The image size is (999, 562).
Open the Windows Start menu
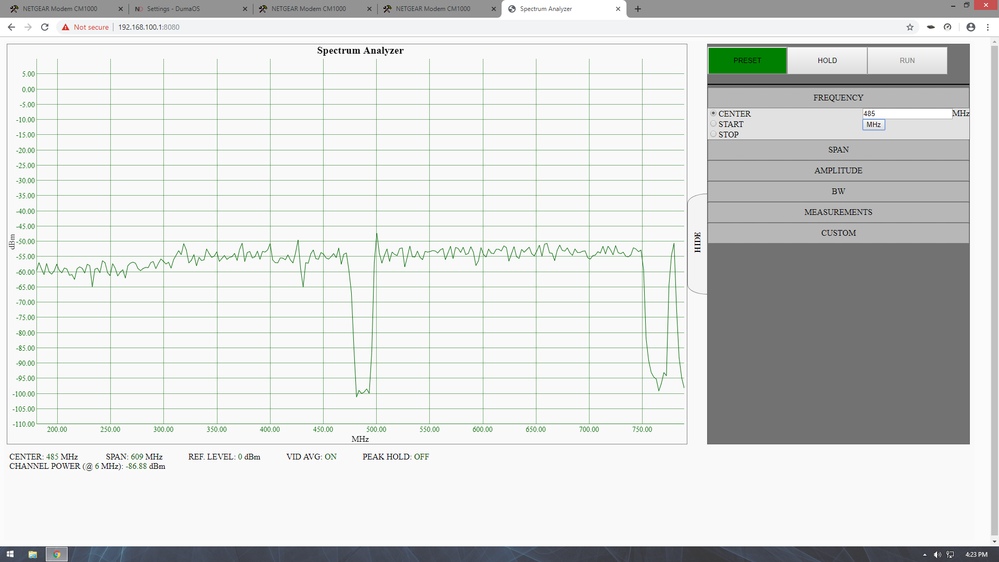pos(10,554)
